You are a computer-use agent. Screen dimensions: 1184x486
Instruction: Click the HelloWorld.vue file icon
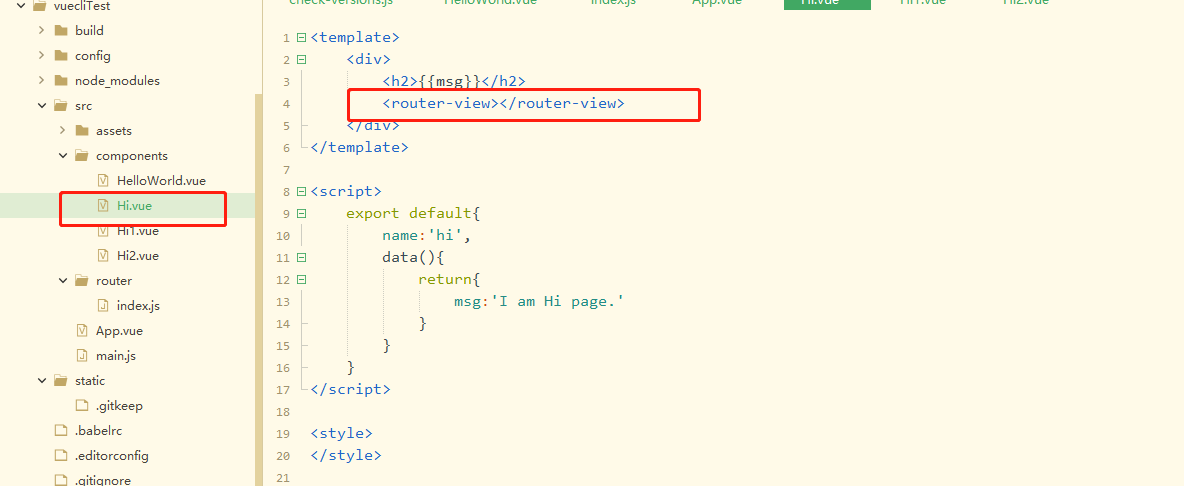click(103, 180)
